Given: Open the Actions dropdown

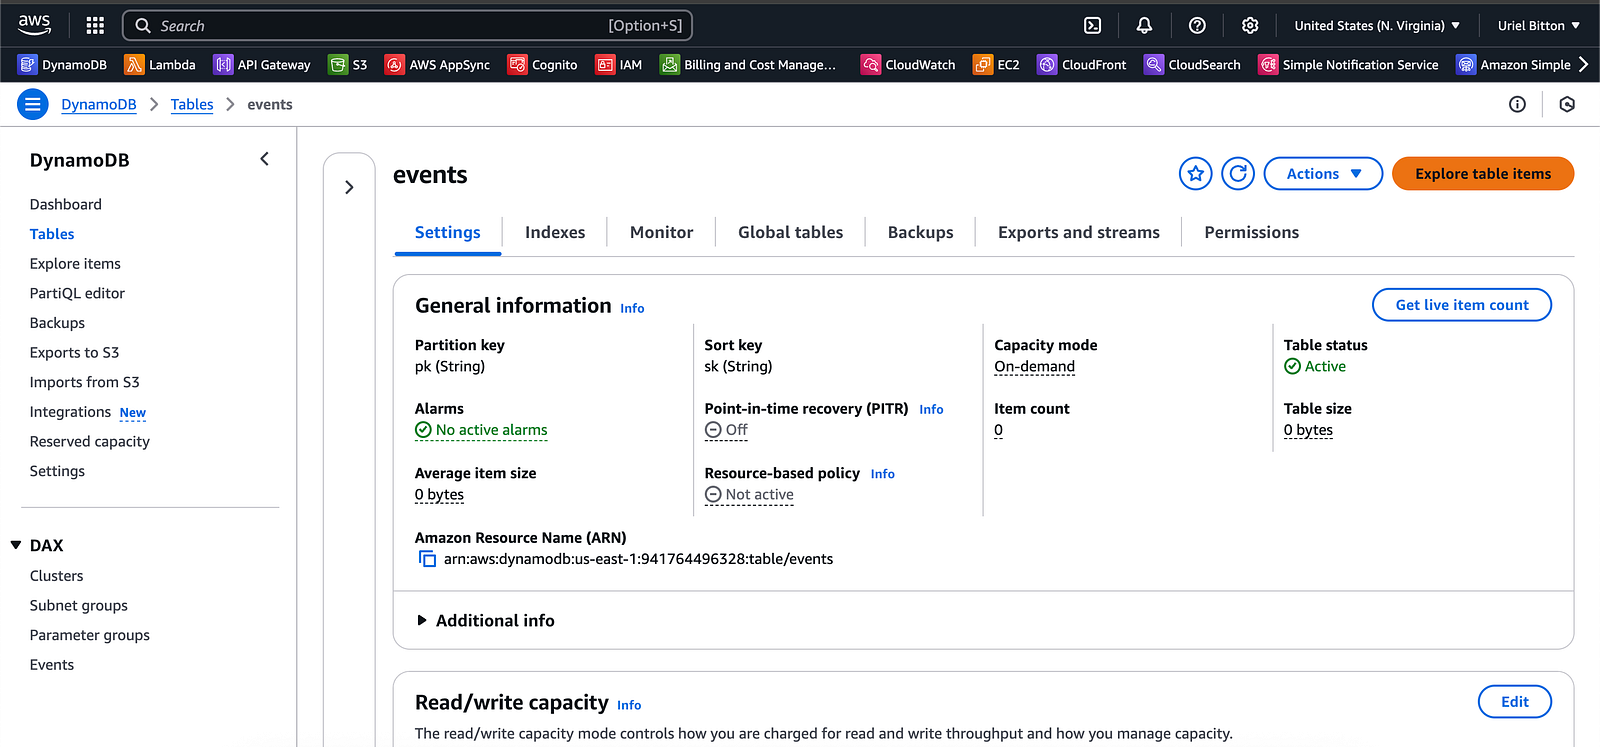Looking at the screenshot, I should 1323,174.
